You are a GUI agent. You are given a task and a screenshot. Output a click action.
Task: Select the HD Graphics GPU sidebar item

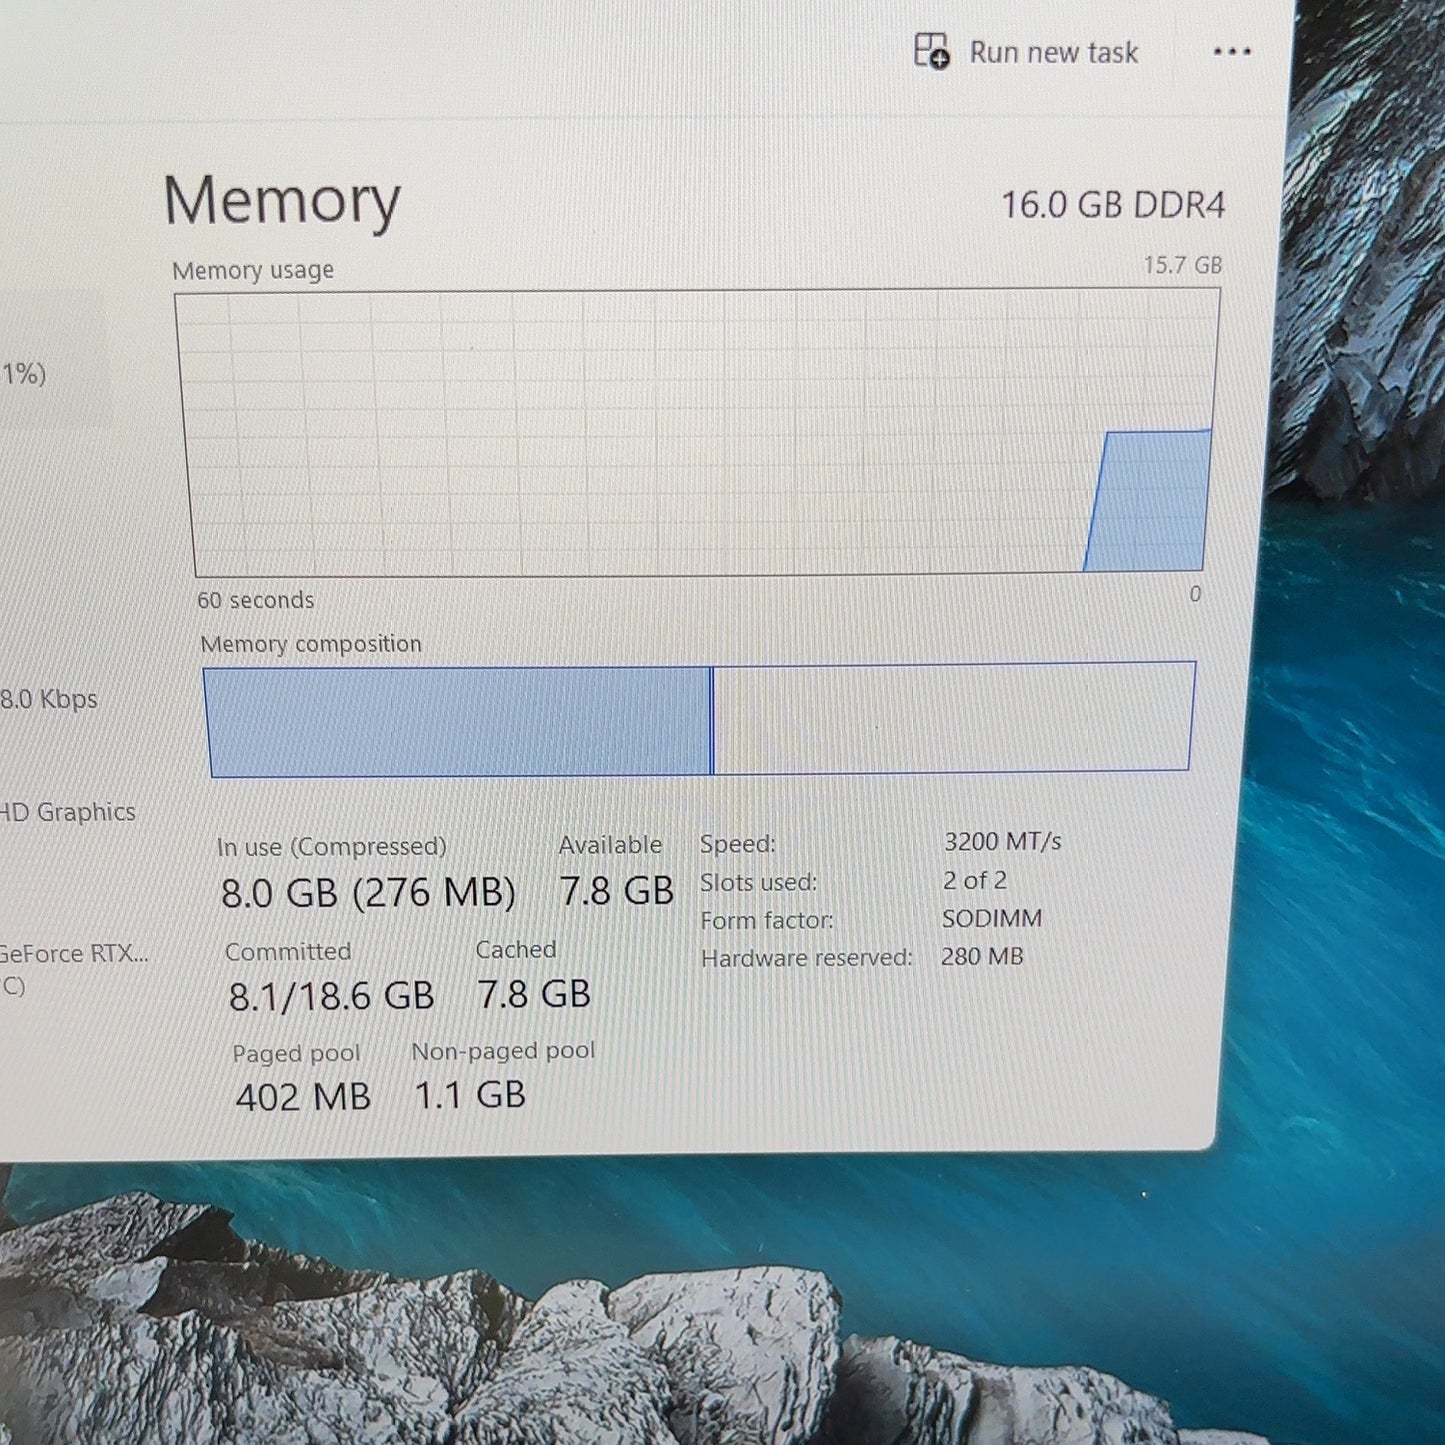(68, 812)
